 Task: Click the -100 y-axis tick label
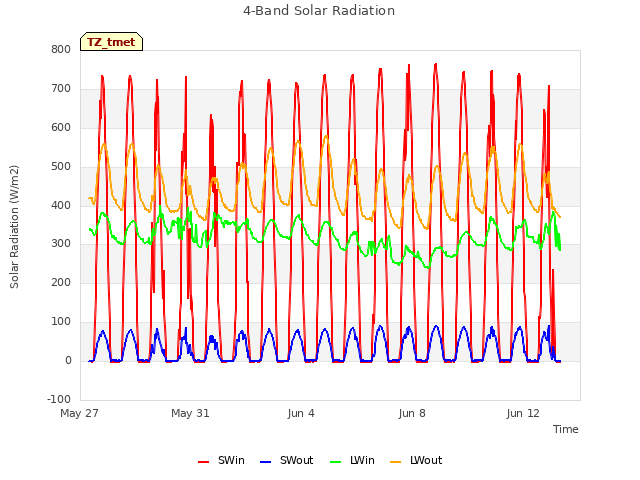click(59, 399)
